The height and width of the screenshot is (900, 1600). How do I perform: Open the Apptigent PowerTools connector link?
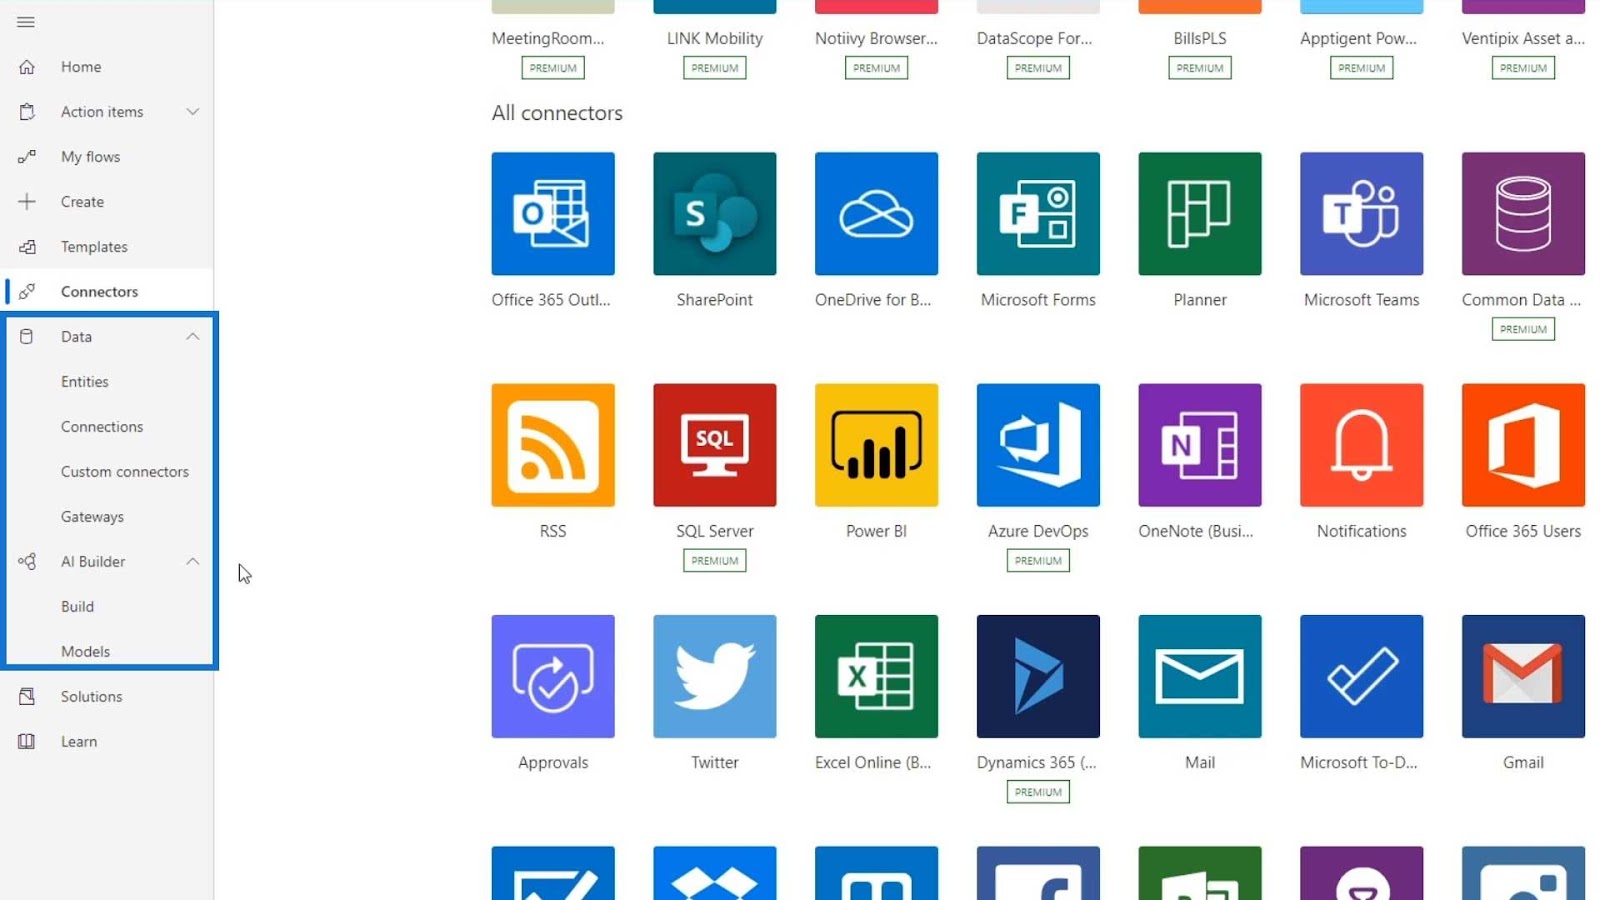click(1358, 38)
